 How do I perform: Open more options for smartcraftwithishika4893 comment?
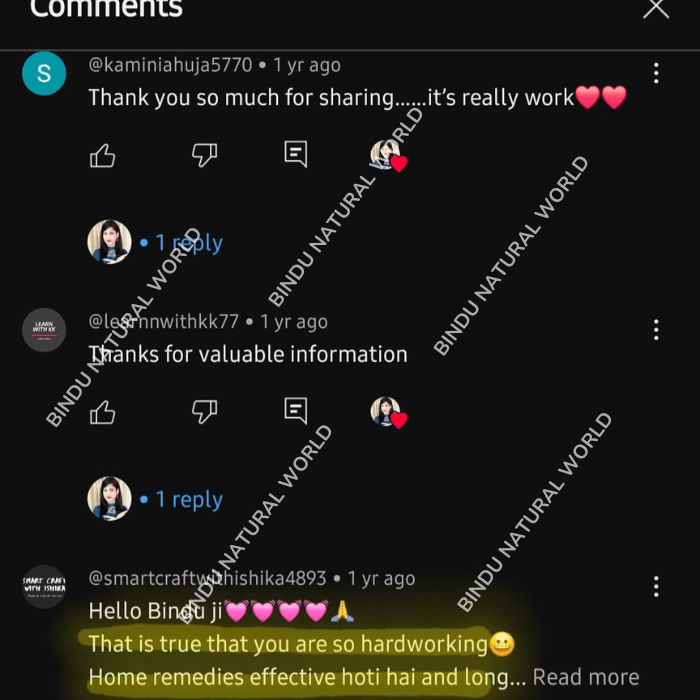point(656,587)
